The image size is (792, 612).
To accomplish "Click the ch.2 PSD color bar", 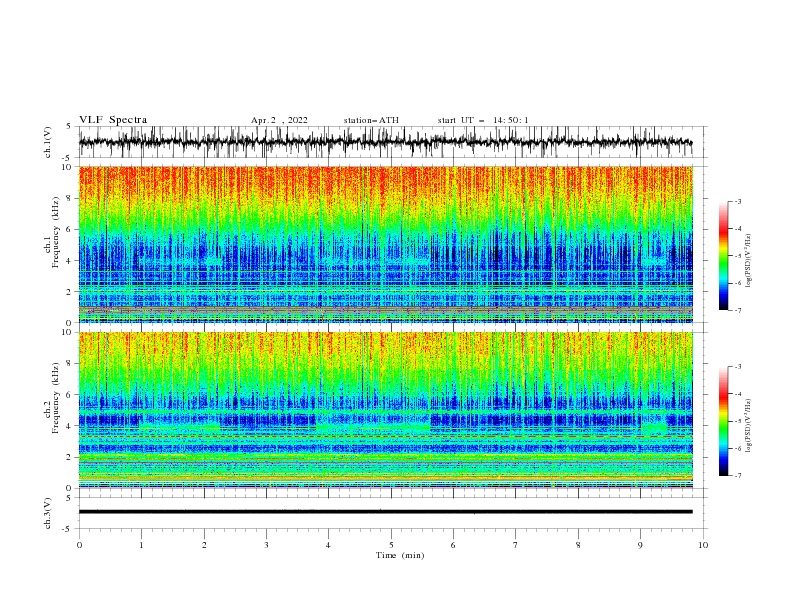I will click(723, 421).
